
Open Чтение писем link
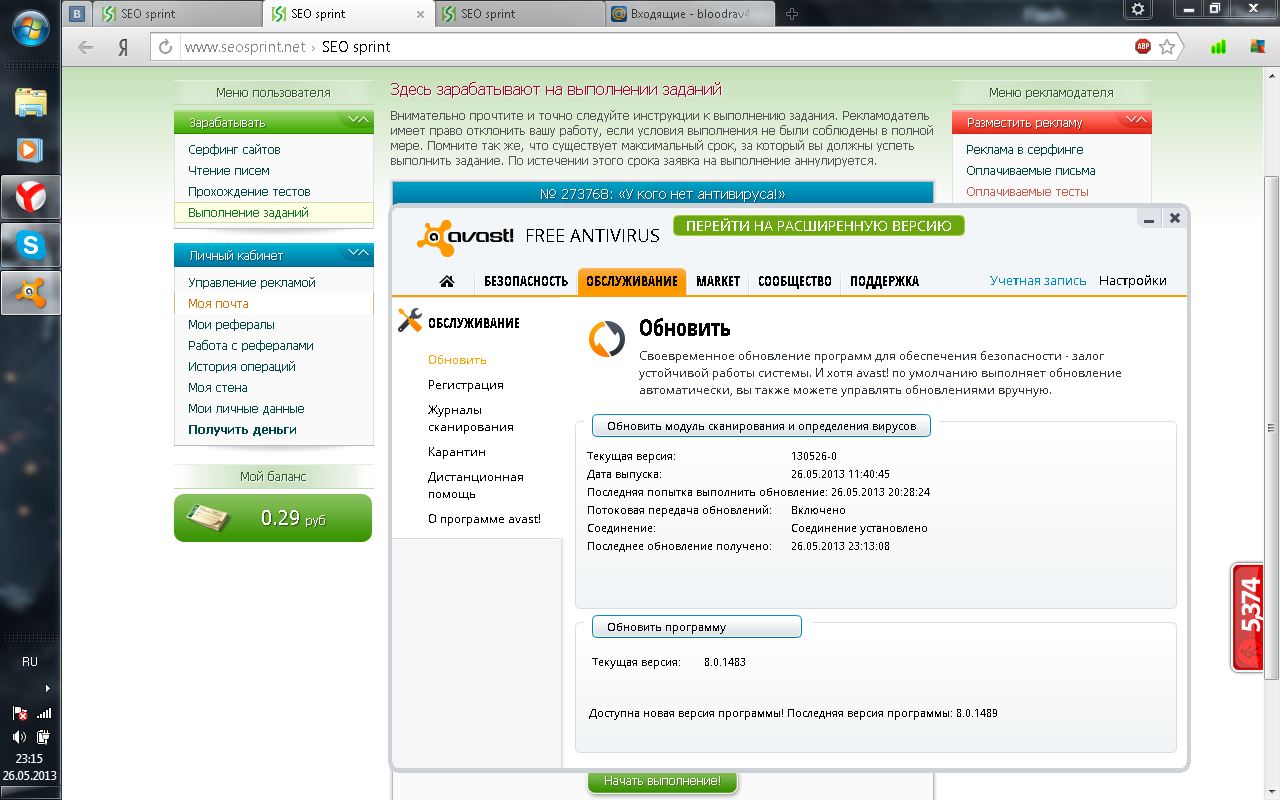[229, 170]
